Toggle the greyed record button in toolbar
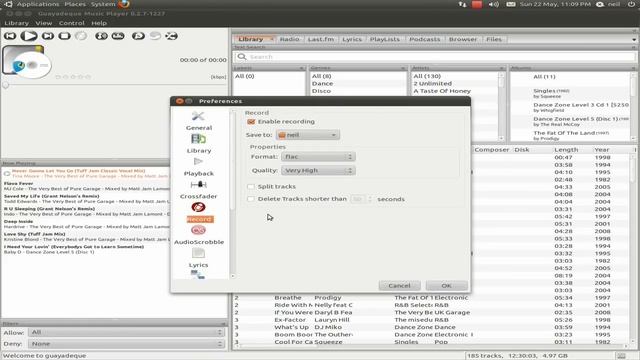640x360 pixels. click(81, 36)
